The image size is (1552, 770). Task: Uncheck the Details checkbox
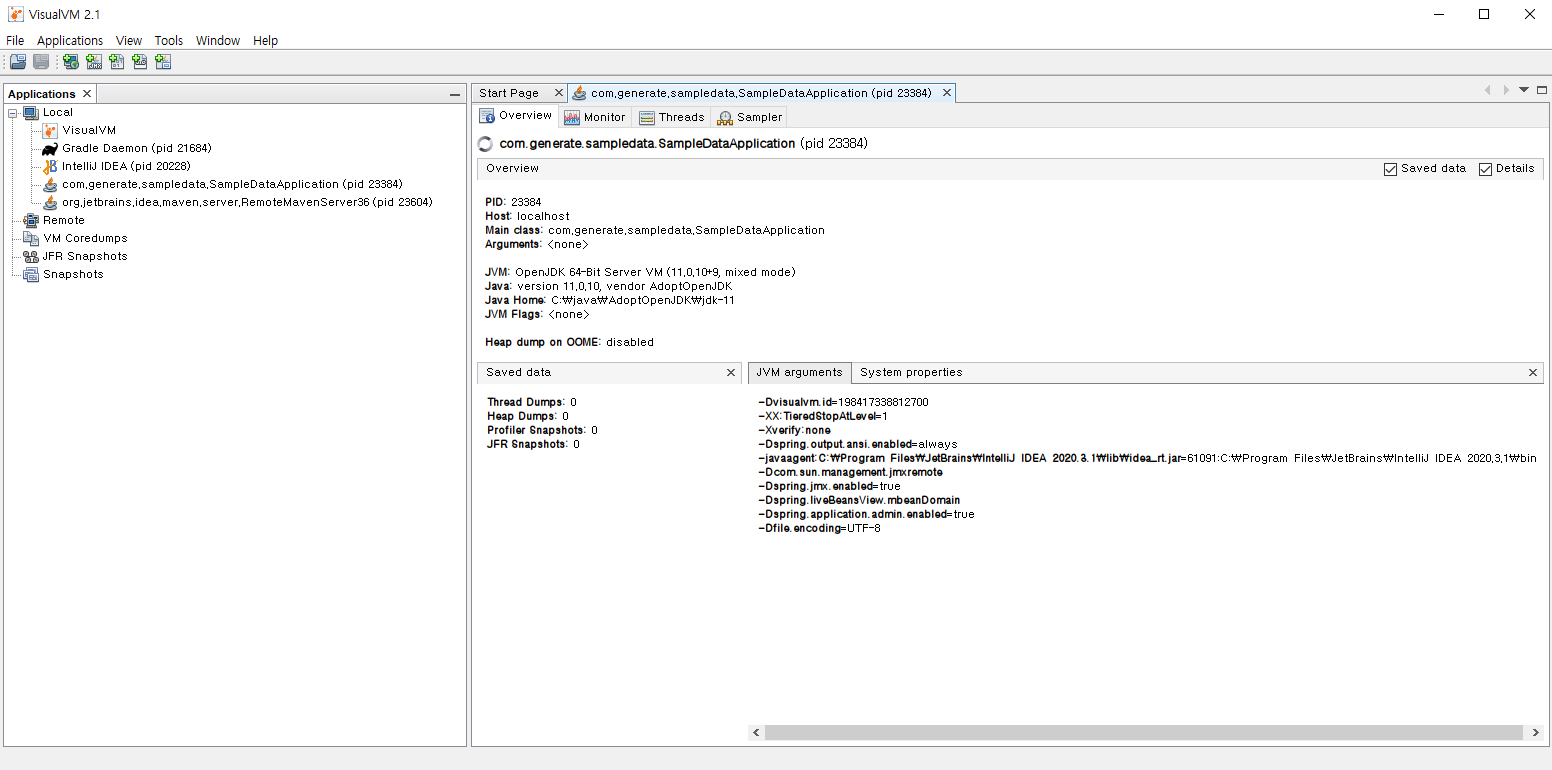point(1485,169)
